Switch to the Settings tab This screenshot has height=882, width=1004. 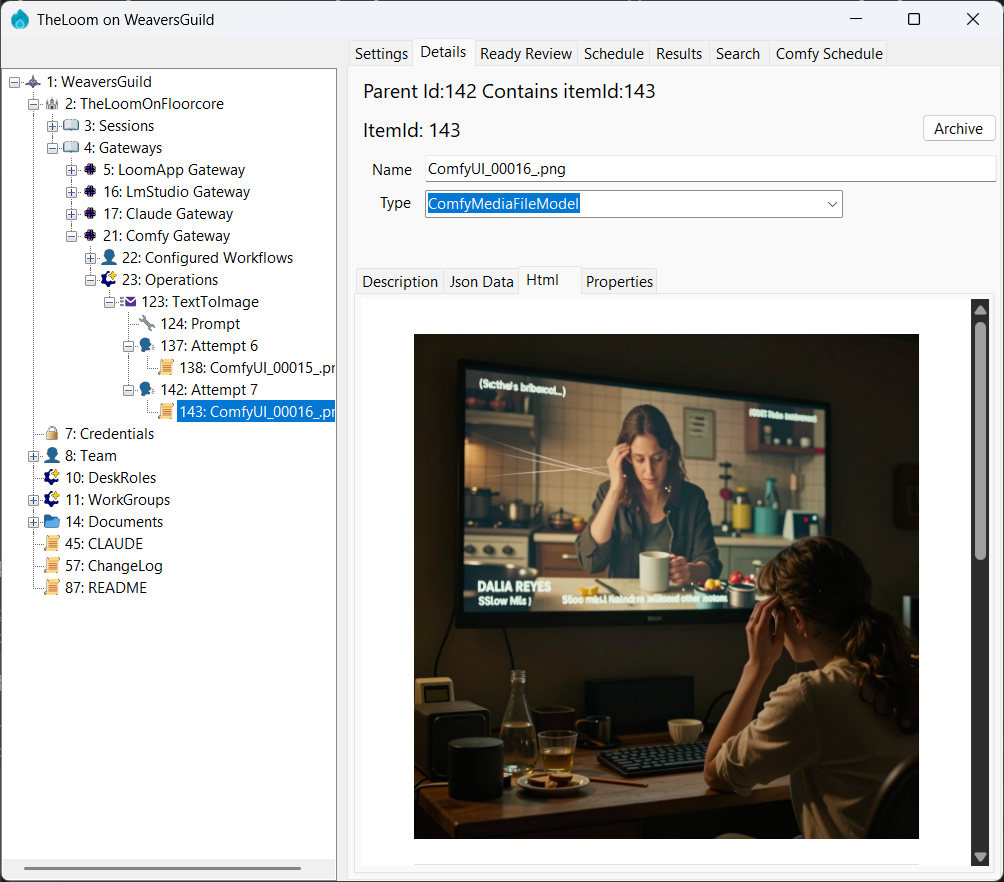[381, 54]
